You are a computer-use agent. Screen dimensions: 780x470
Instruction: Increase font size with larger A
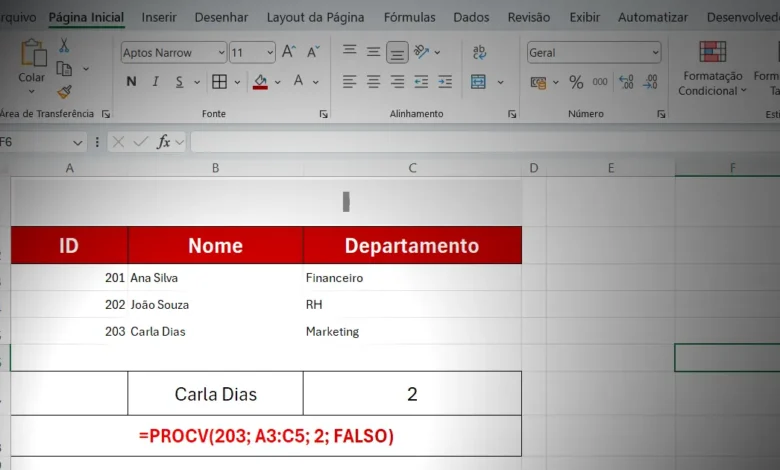[289, 52]
